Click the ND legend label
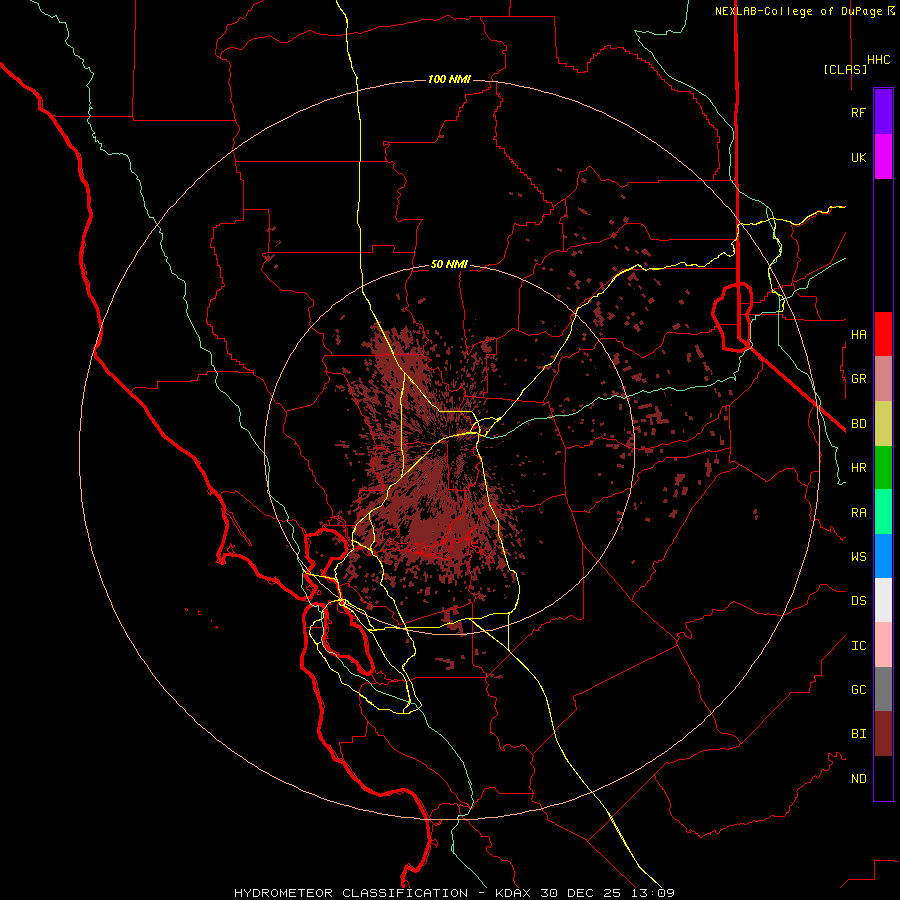 pos(858,779)
